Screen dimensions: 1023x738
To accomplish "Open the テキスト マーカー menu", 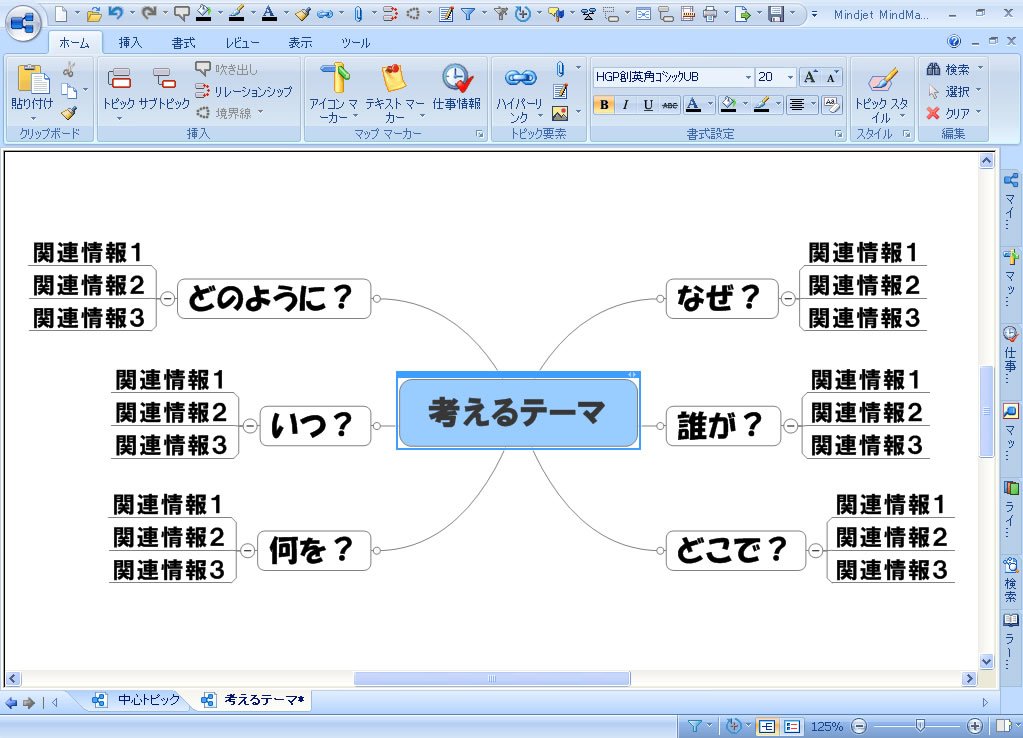I will click(x=395, y=93).
